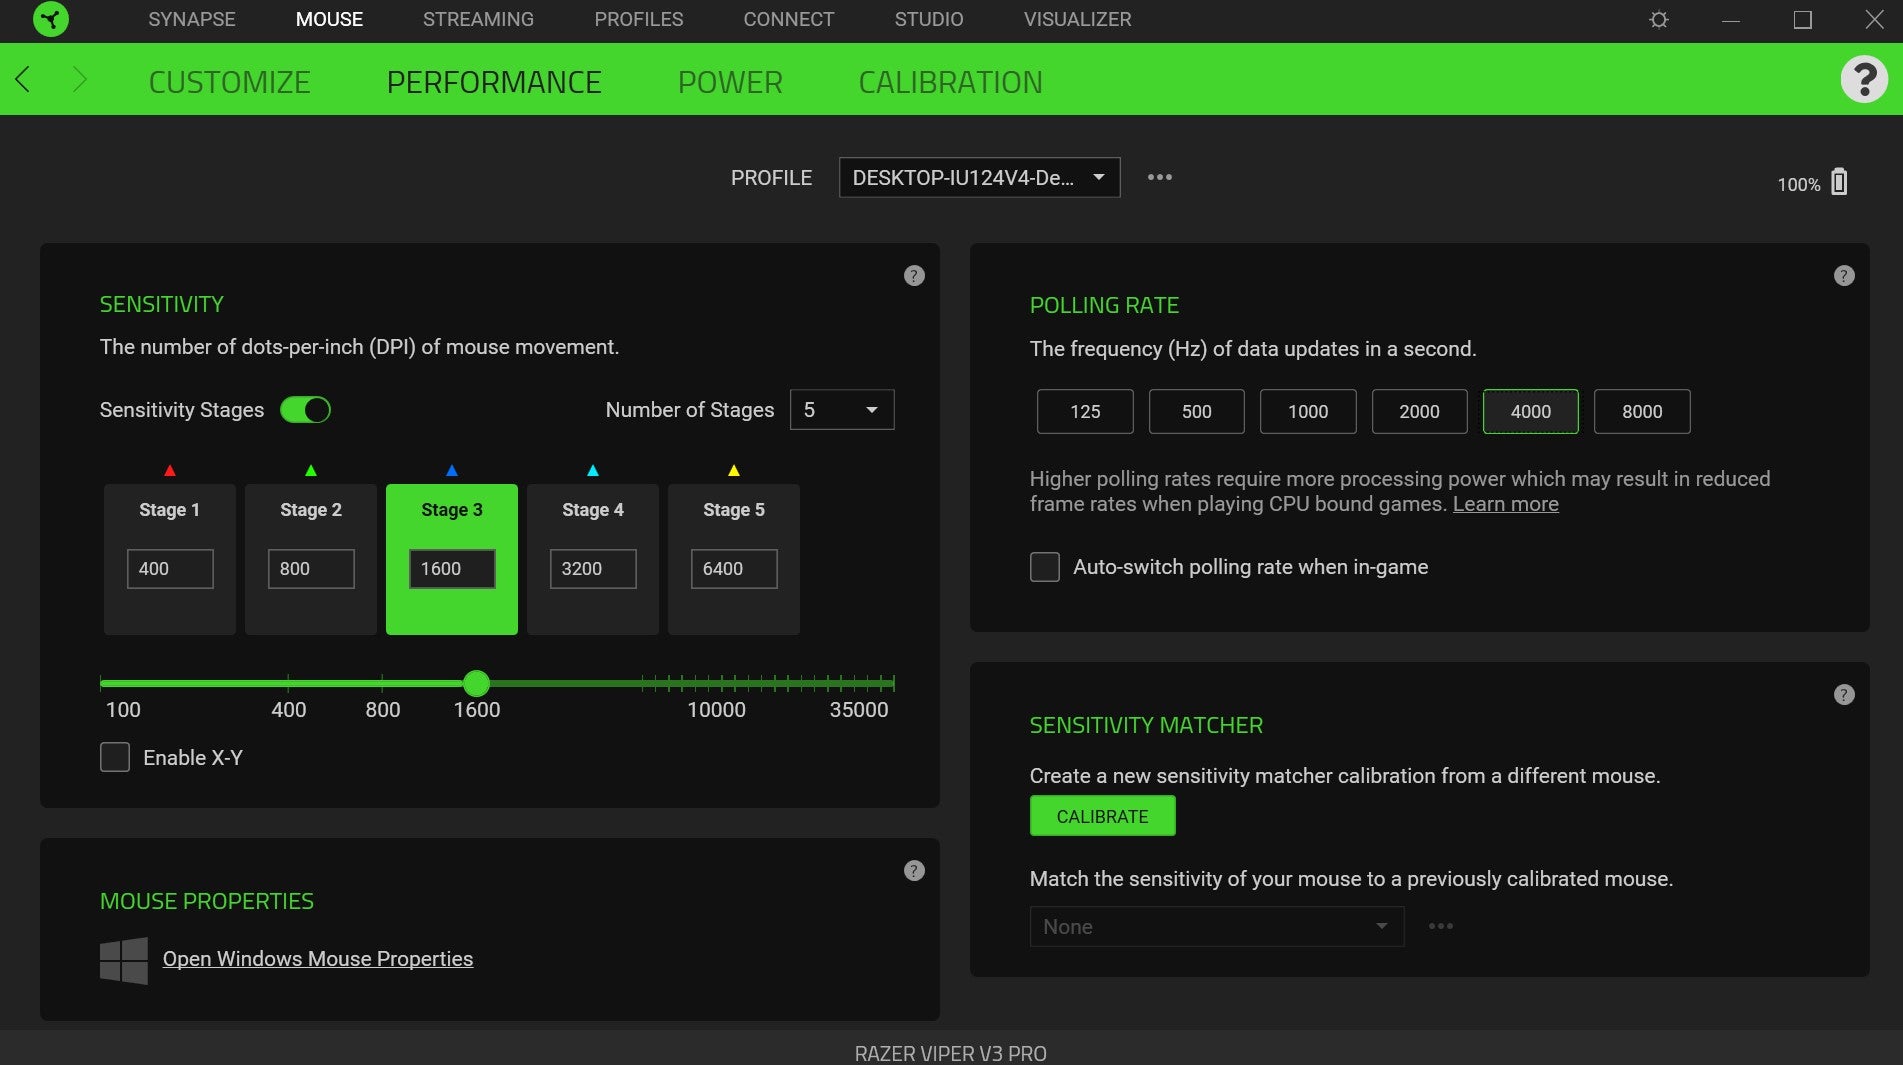Check Auto-switch polling rate when in-game
Image resolution: width=1903 pixels, height=1065 pixels.
tap(1044, 567)
